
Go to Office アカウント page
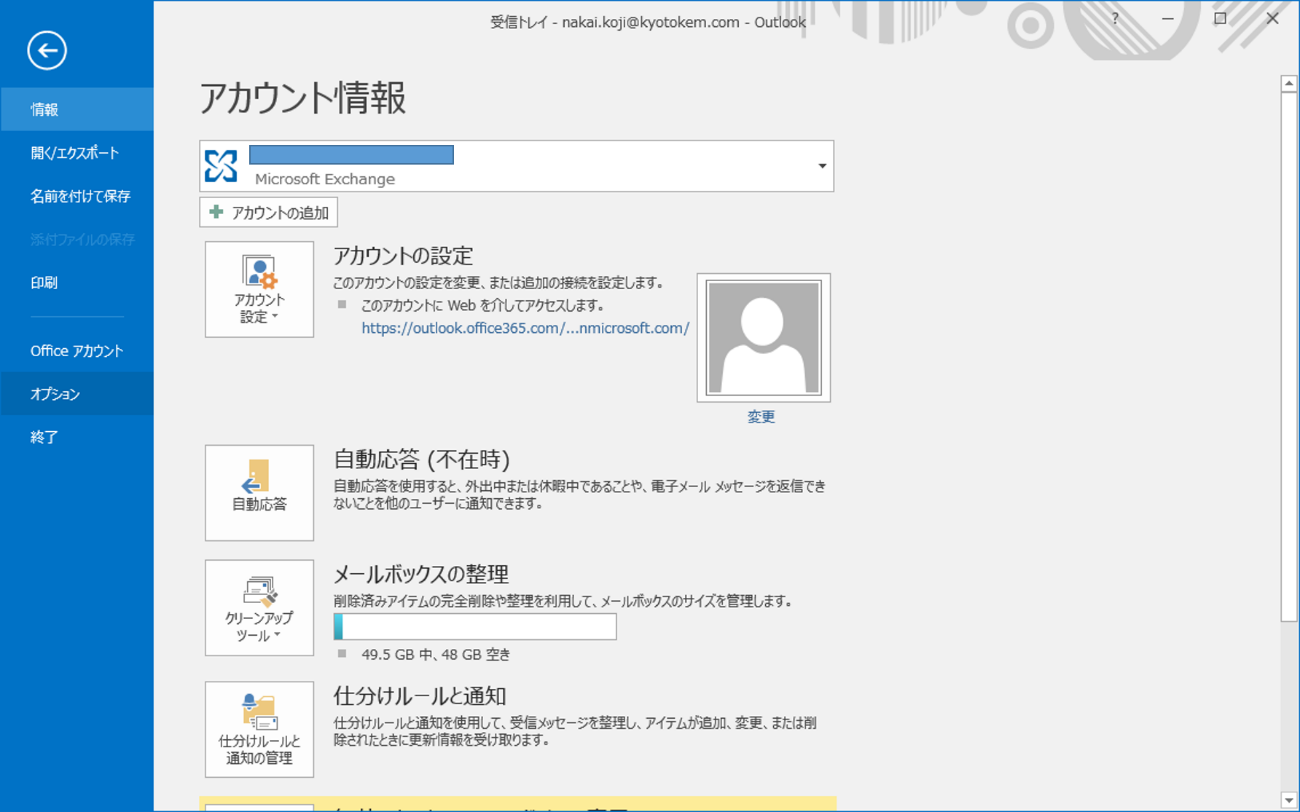tap(77, 351)
